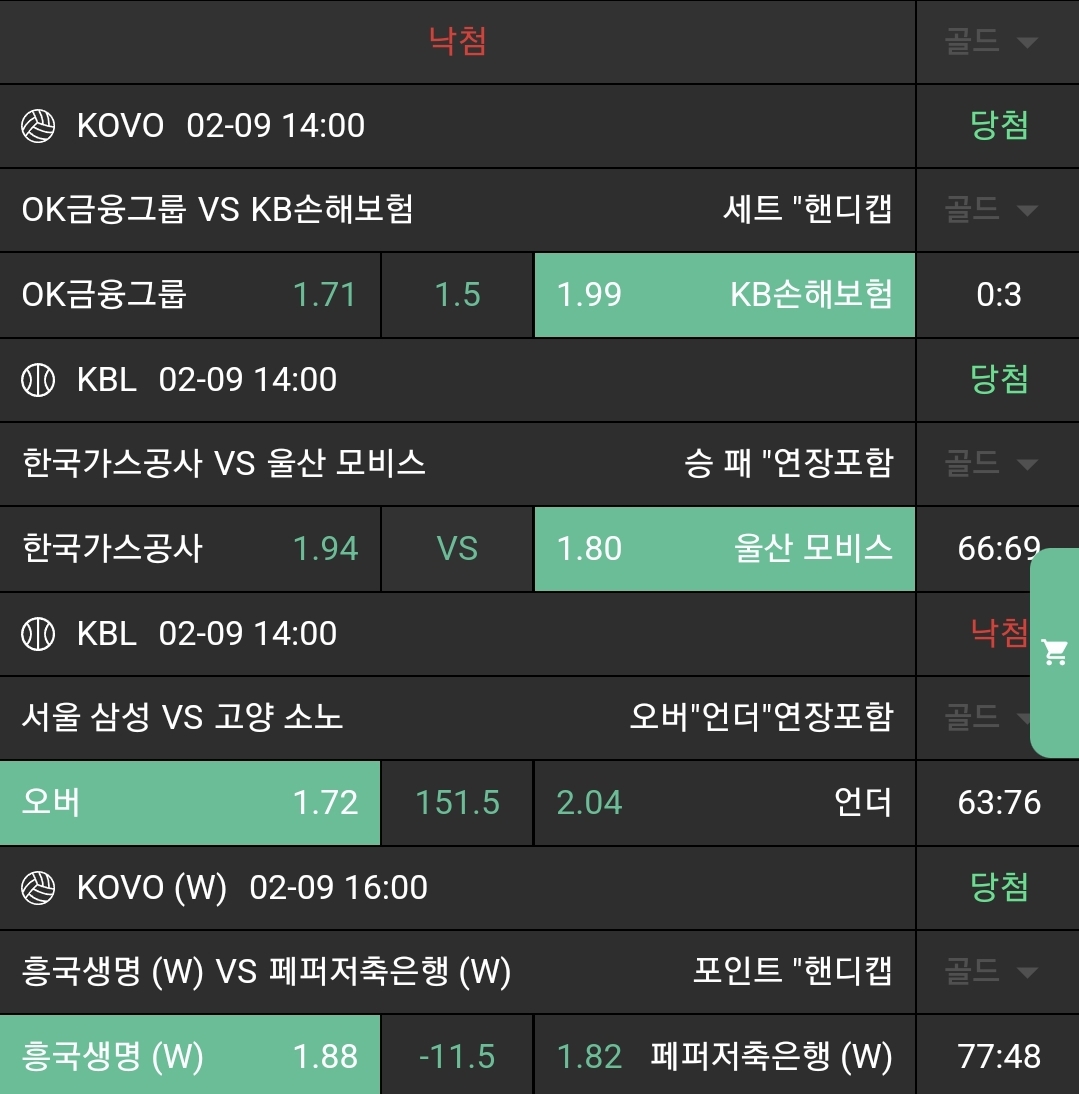Click the volleyball icon beside KOVO (W)
This screenshot has width=1079, height=1094.
point(39,888)
